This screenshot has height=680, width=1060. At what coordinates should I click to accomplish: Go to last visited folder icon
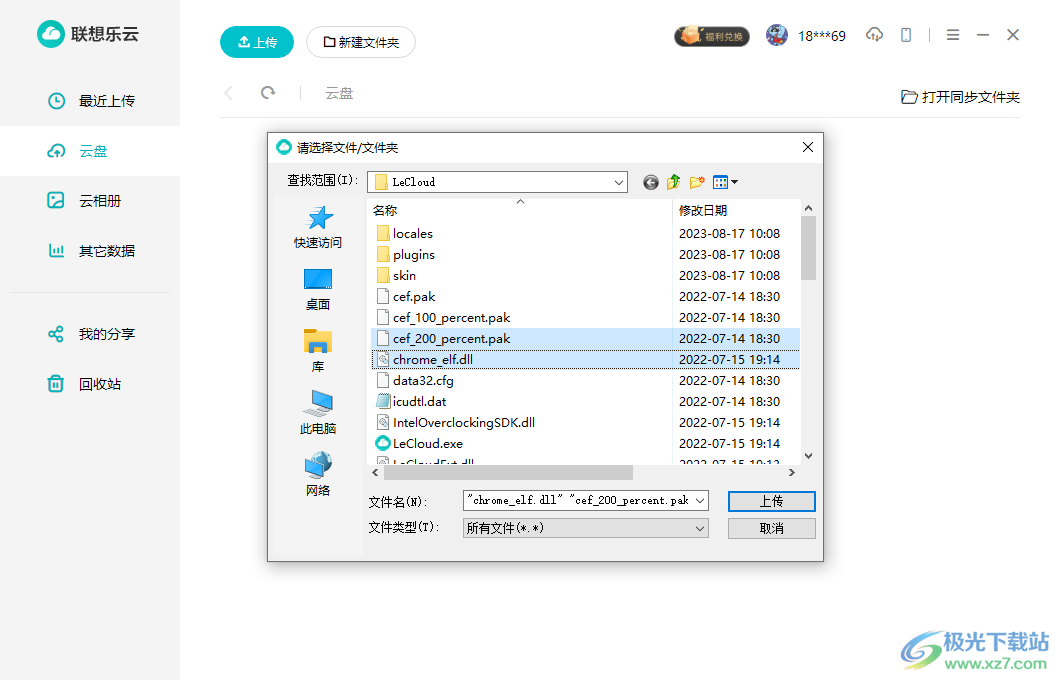click(x=650, y=182)
